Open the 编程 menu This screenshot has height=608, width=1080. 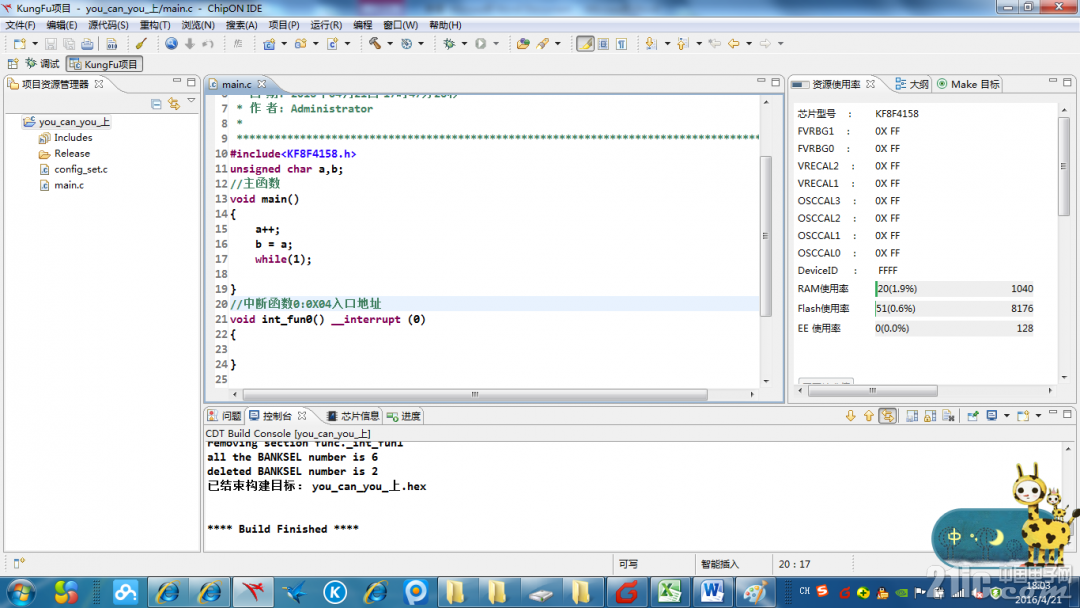coord(362,25)
